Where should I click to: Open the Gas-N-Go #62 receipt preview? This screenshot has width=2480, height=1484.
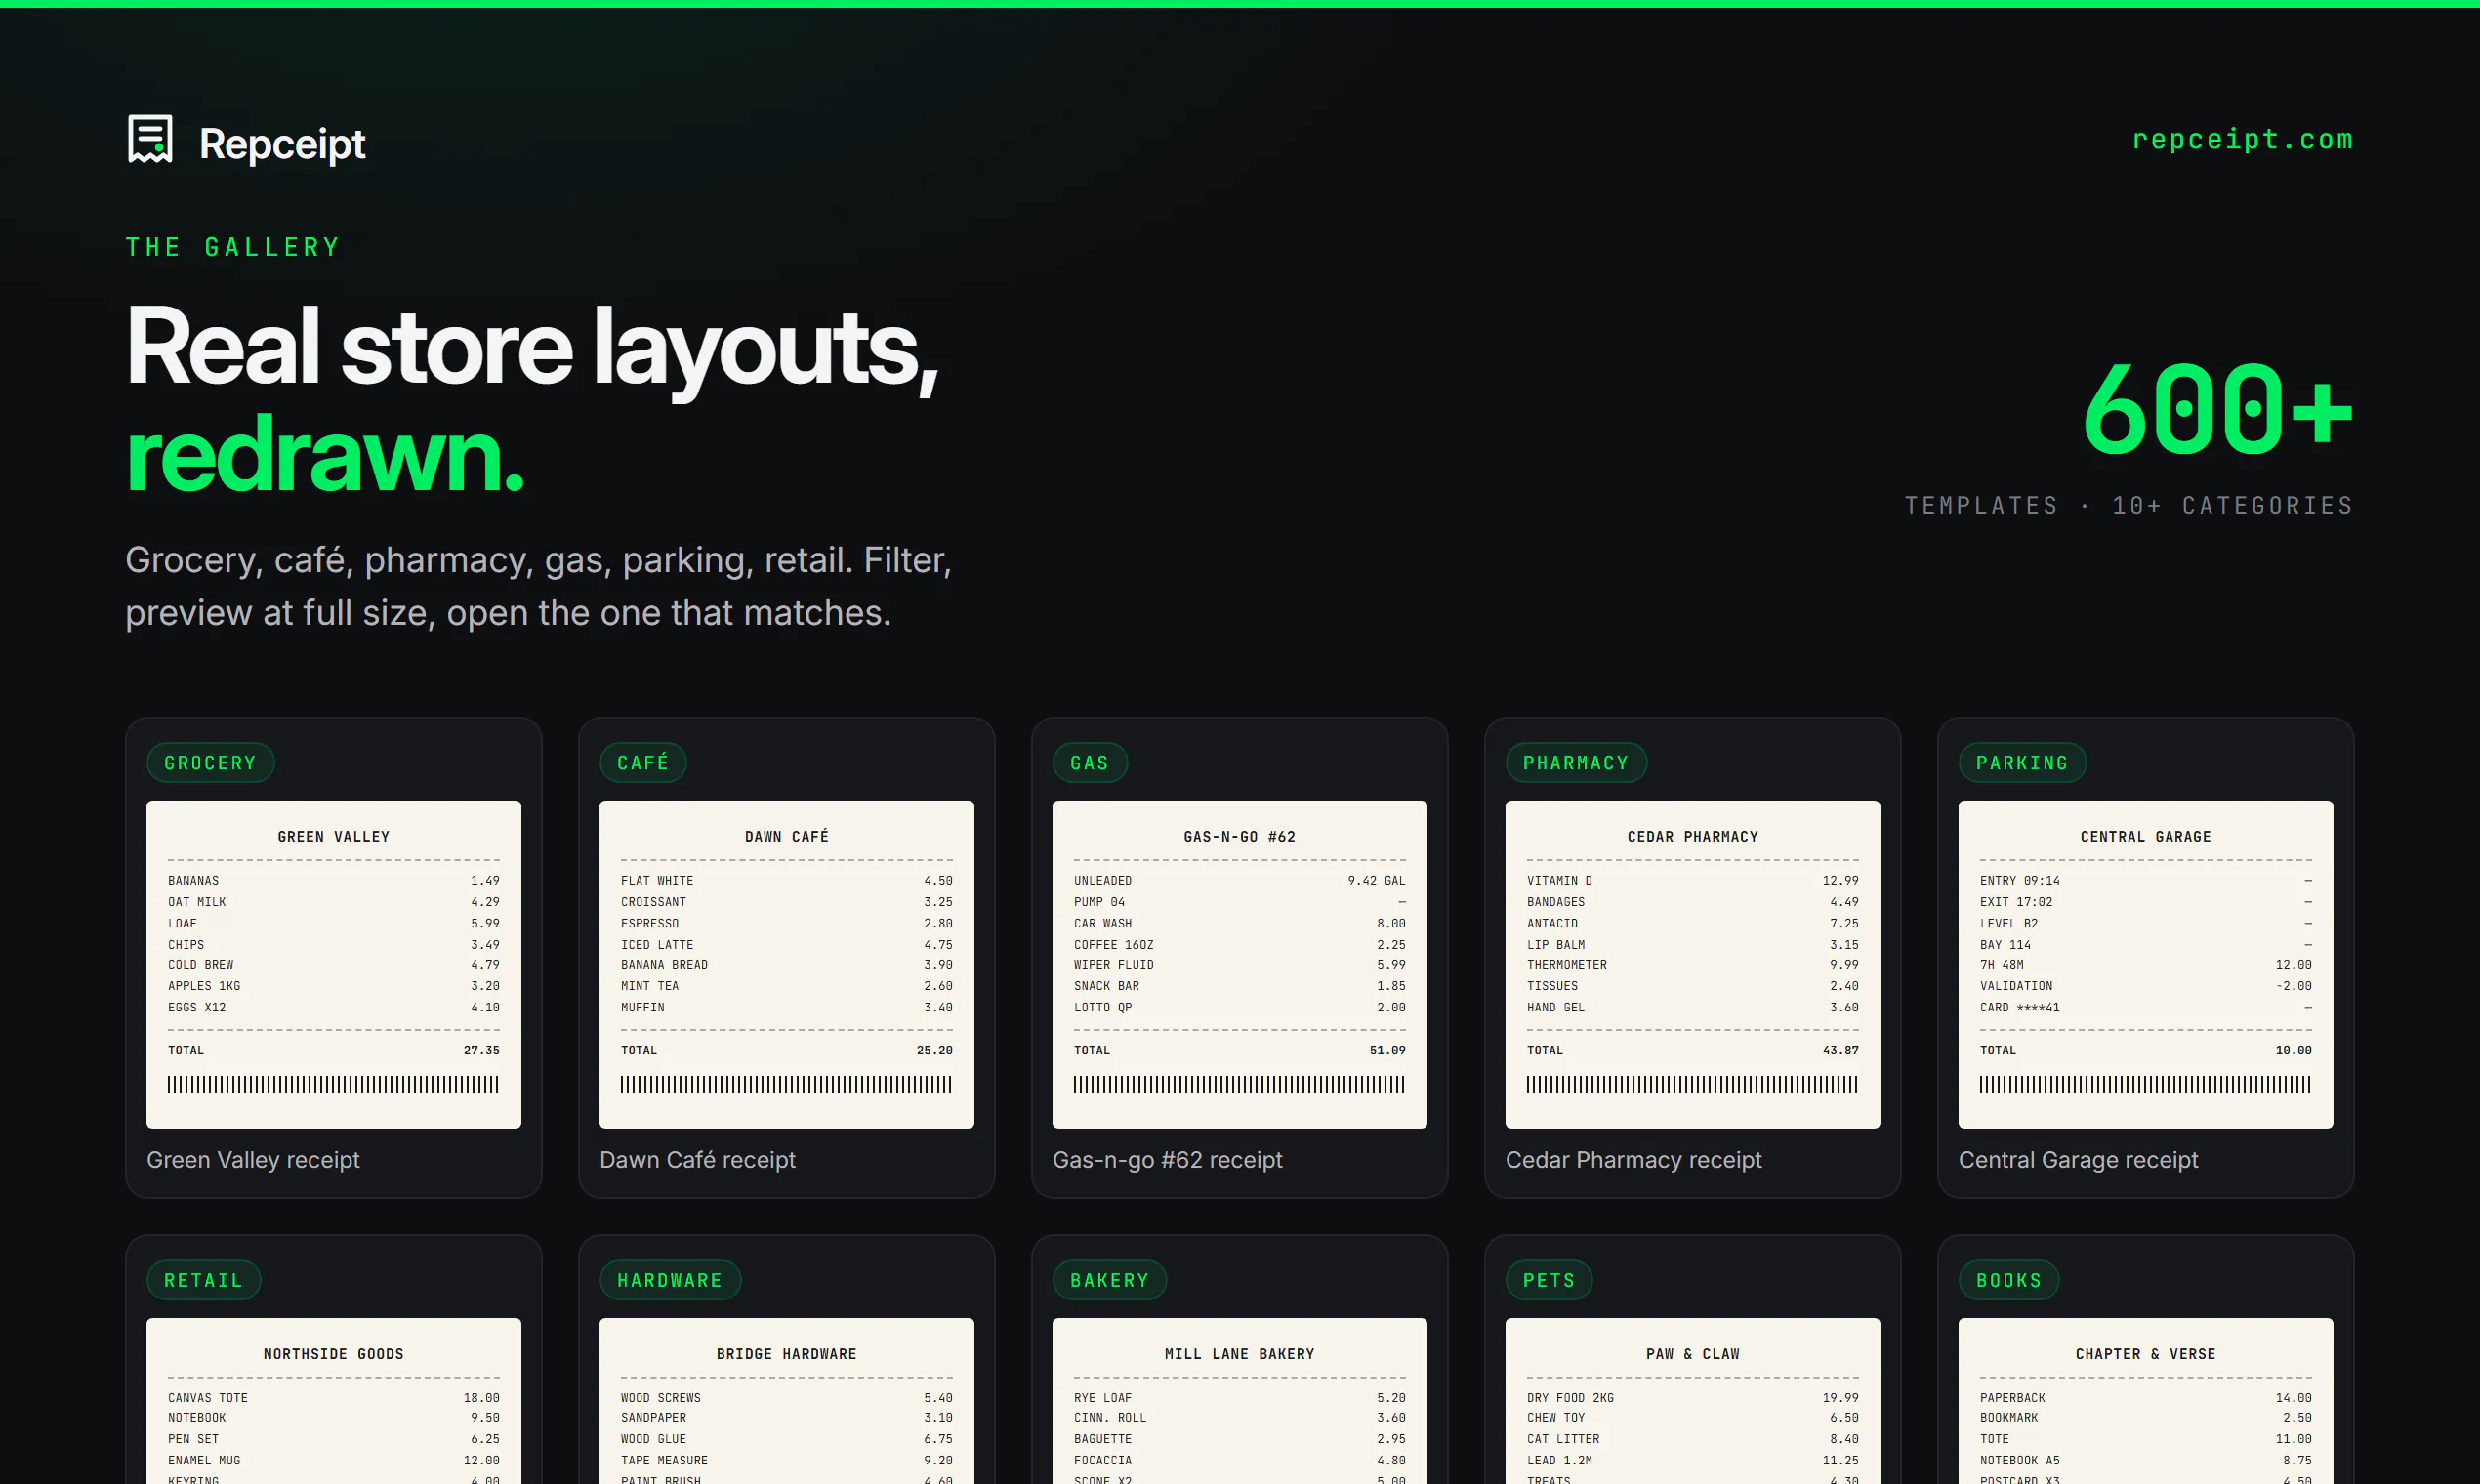1240,964
